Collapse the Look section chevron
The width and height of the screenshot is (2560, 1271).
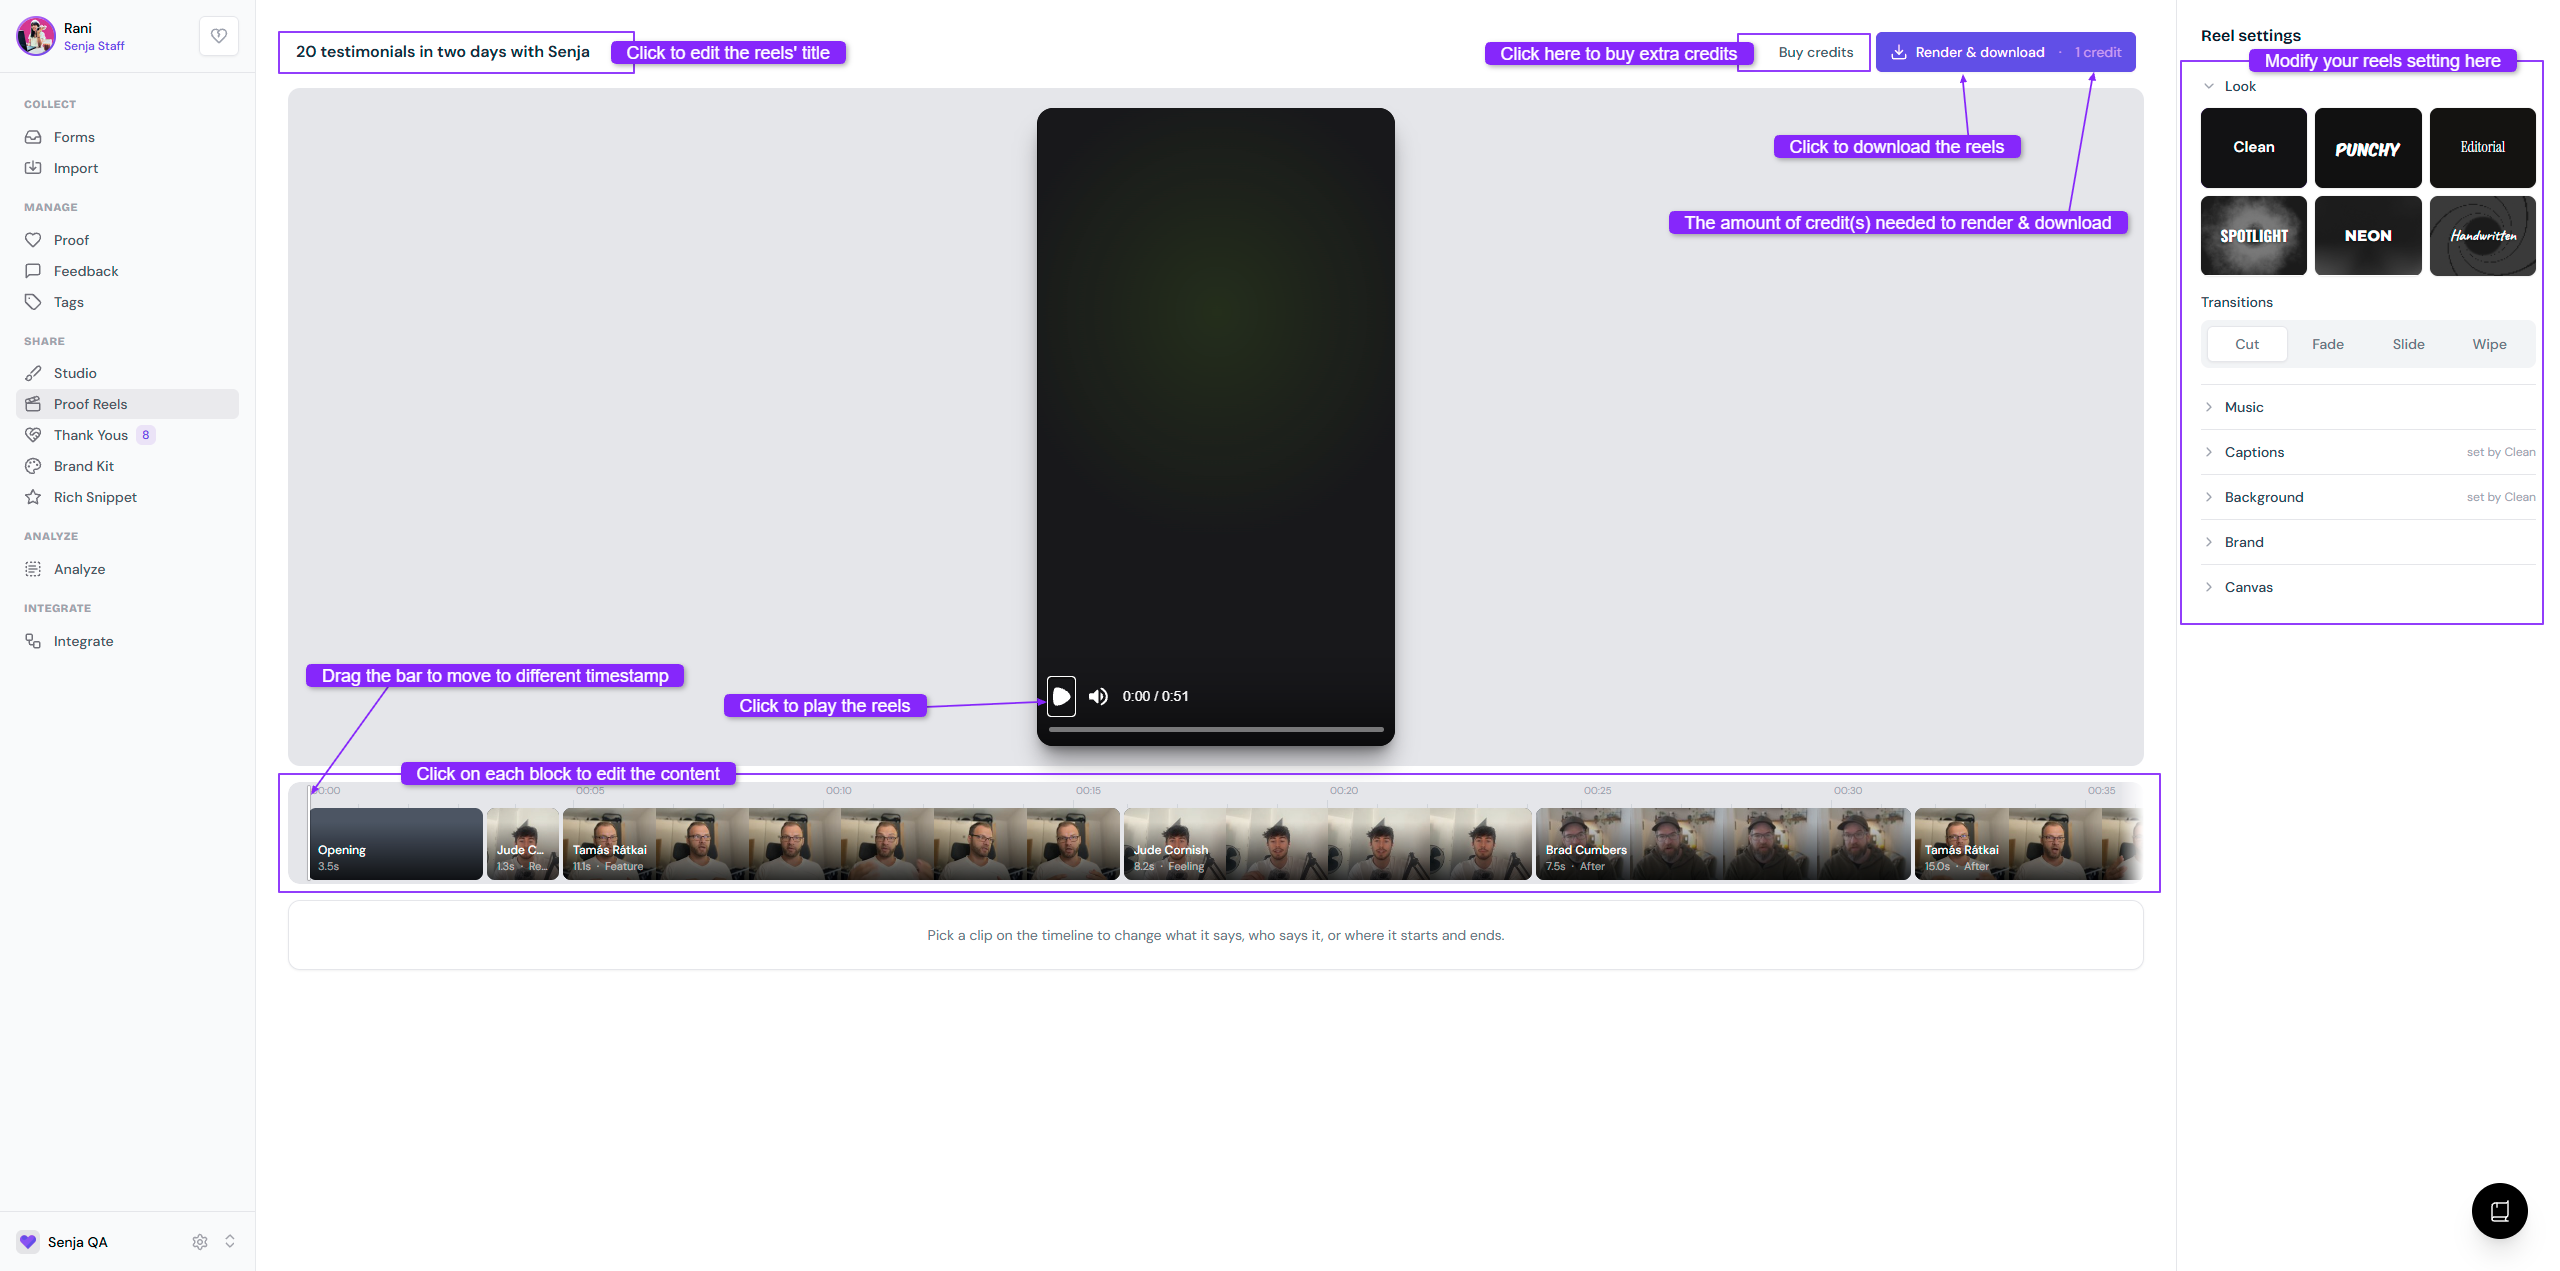point(2209,86)
